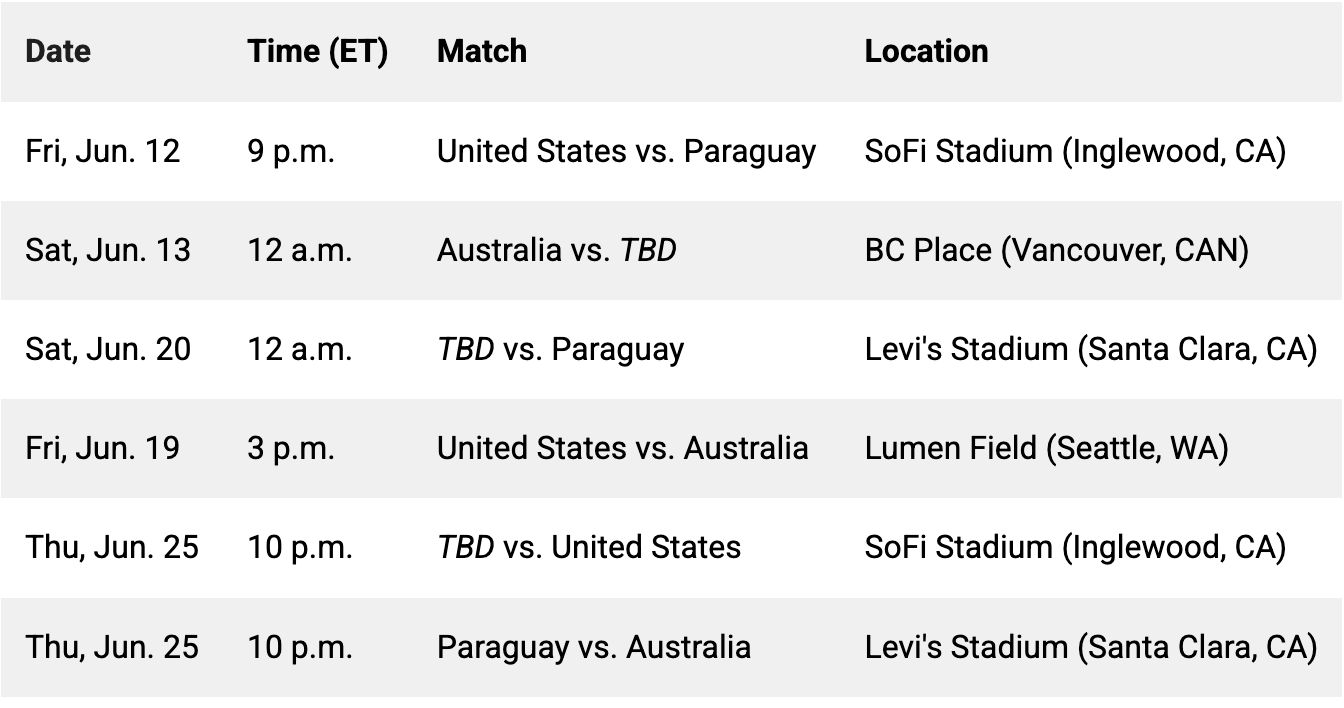The image size is (1344, 708).
Task: Click the United States vs. Australia match
Action: 622,448
